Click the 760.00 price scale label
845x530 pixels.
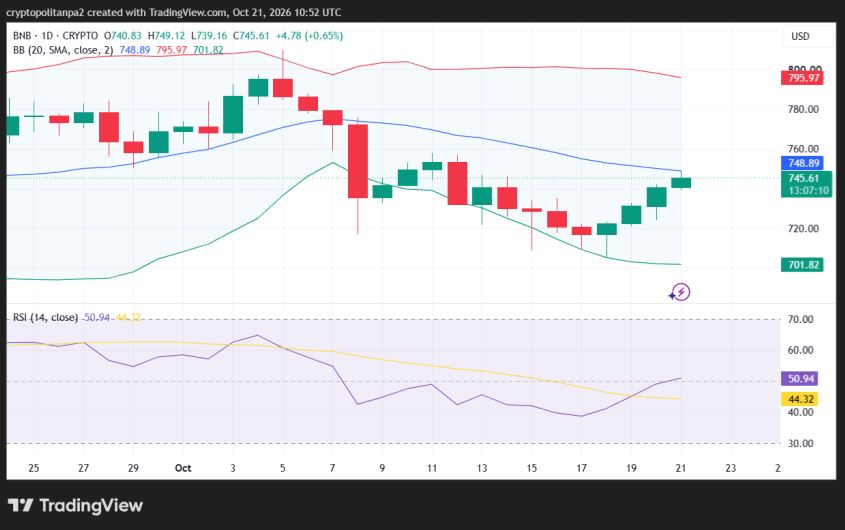(x=803, y=149)
